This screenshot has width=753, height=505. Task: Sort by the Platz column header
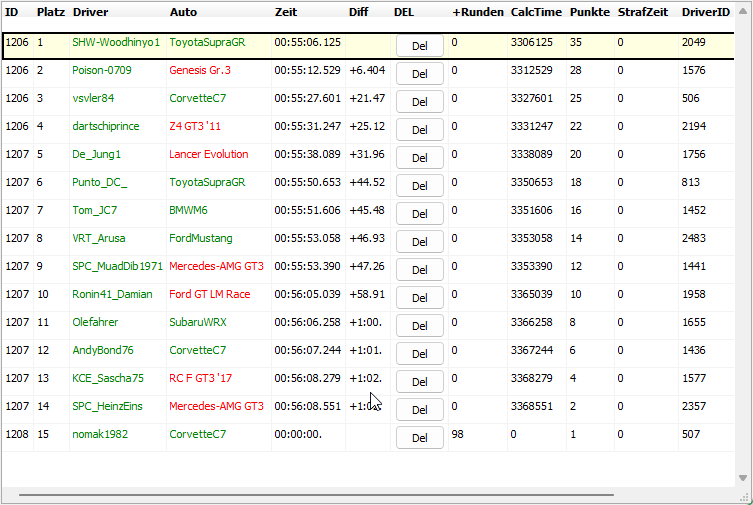coord(51,12)
